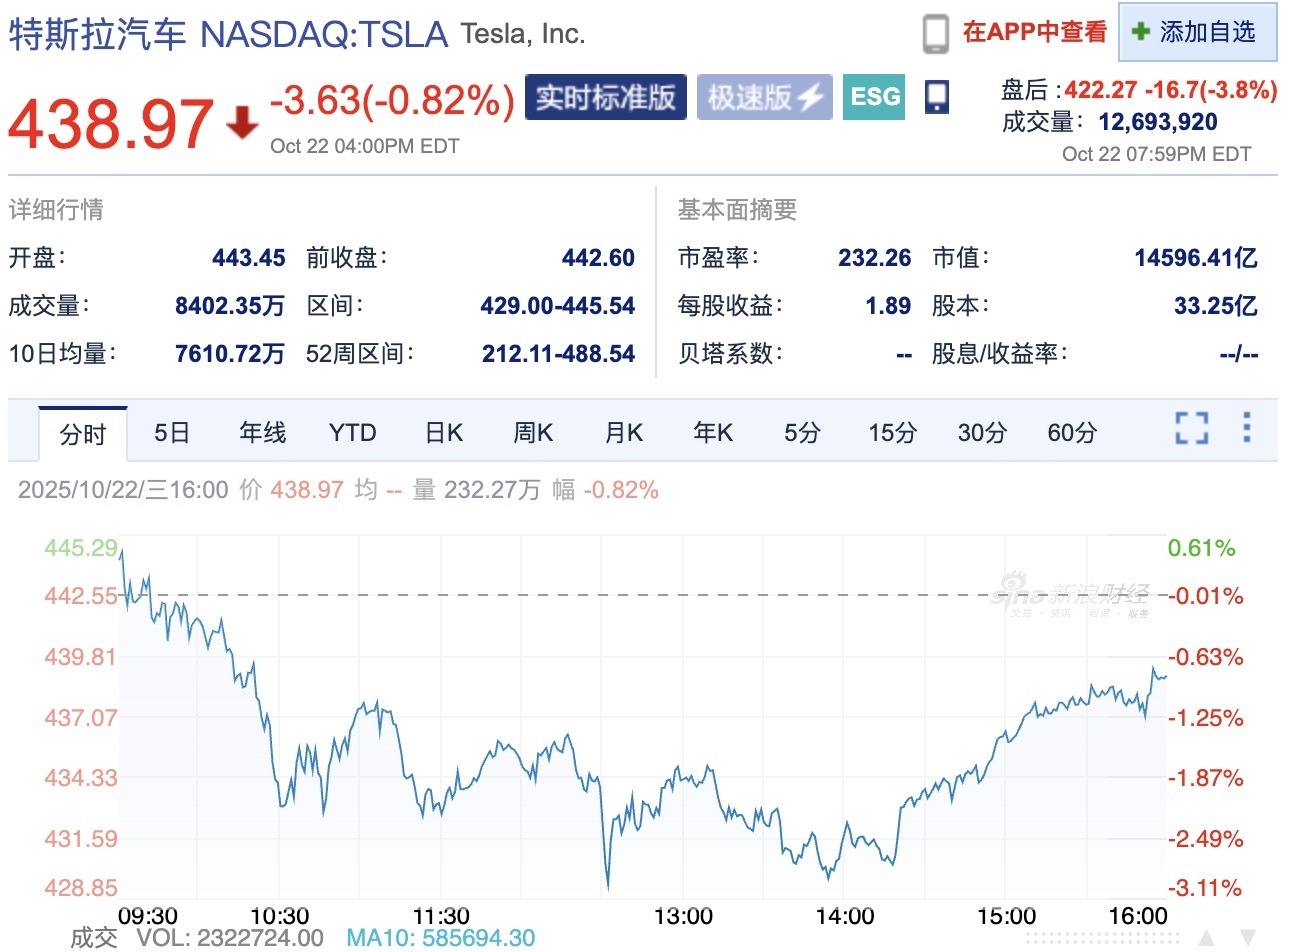1292x952 pixels.
Task: Click the gray phone icon beside 在APP中查看
Action: coord(935,33)
